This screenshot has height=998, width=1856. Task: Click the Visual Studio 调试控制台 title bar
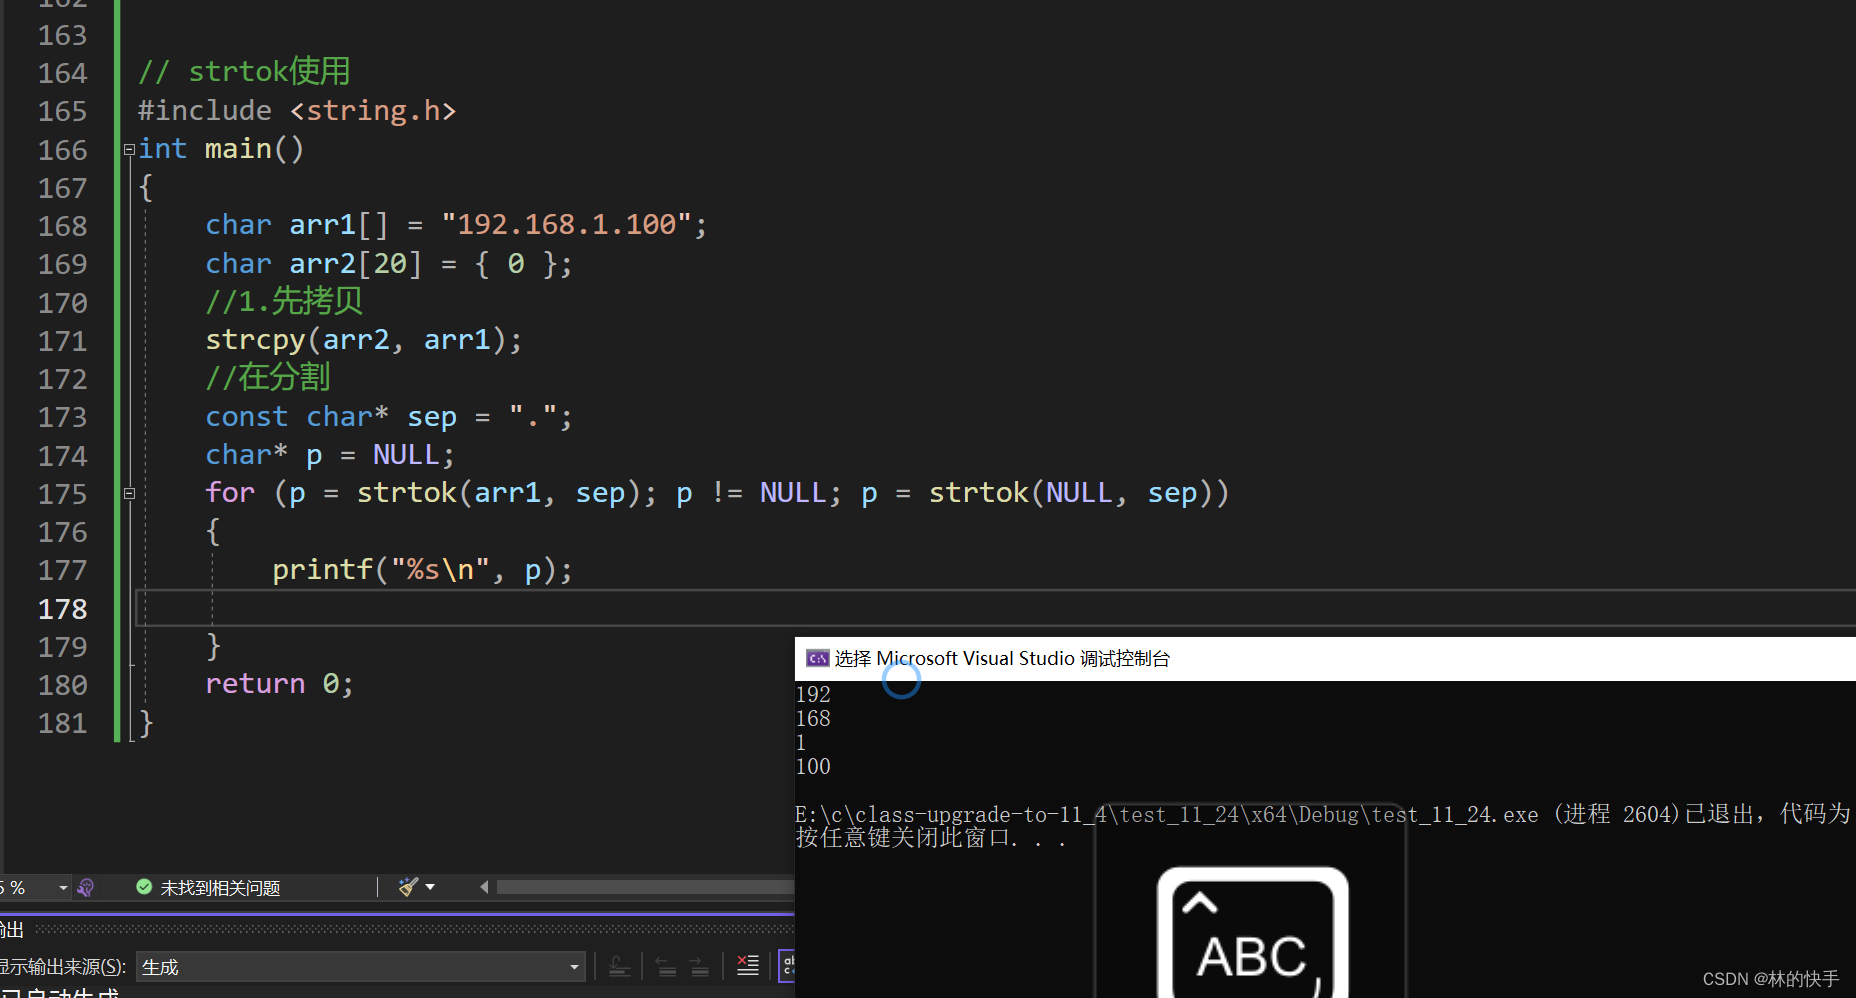pos(1325,658)
